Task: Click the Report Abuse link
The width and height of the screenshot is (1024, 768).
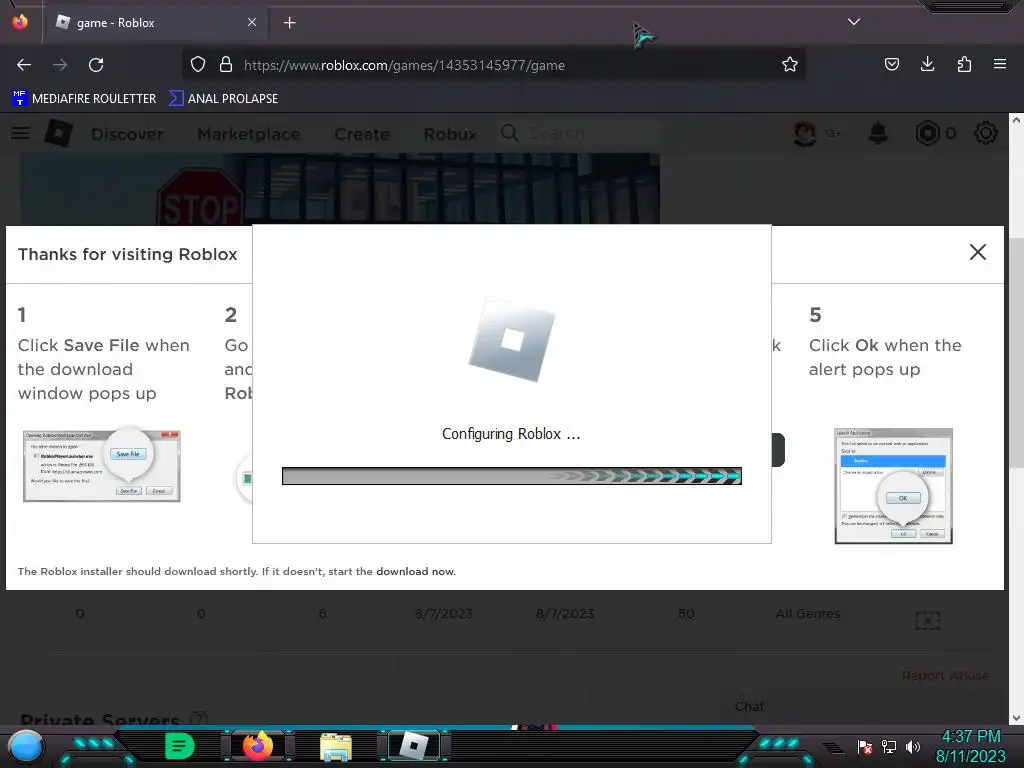Action: tap(945, 675)
